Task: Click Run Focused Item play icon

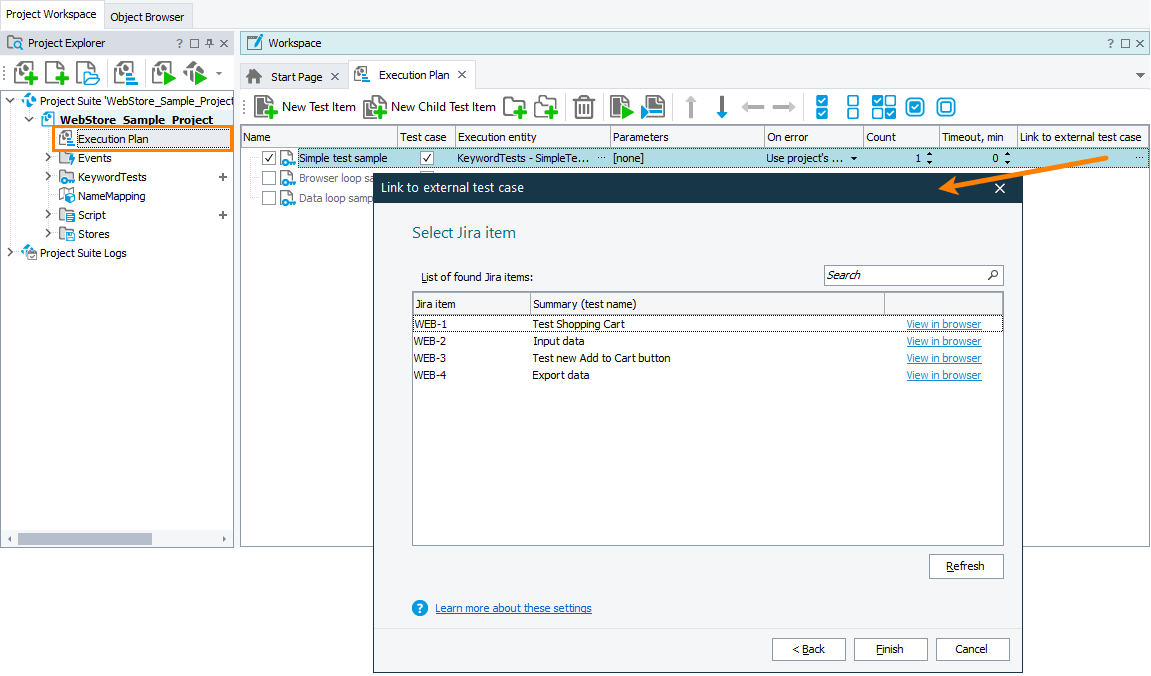Action: coord(621,107)
